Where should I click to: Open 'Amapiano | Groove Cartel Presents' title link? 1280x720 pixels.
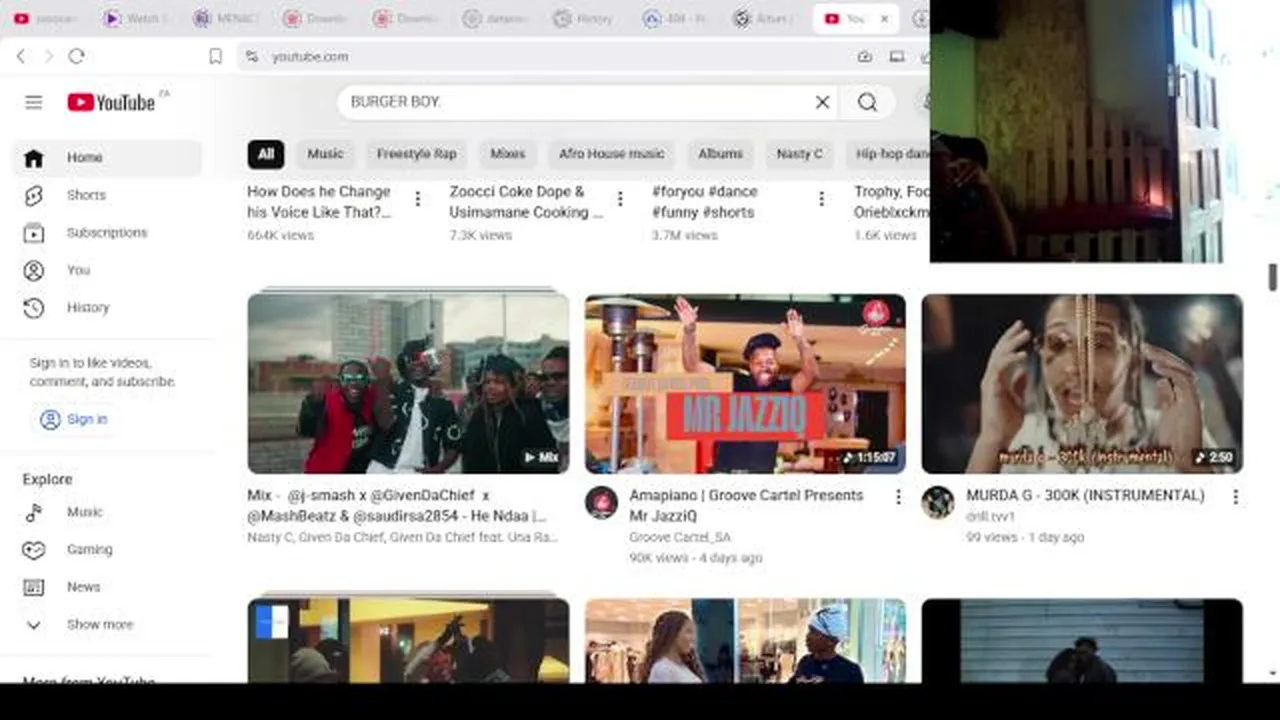(746, 506)
